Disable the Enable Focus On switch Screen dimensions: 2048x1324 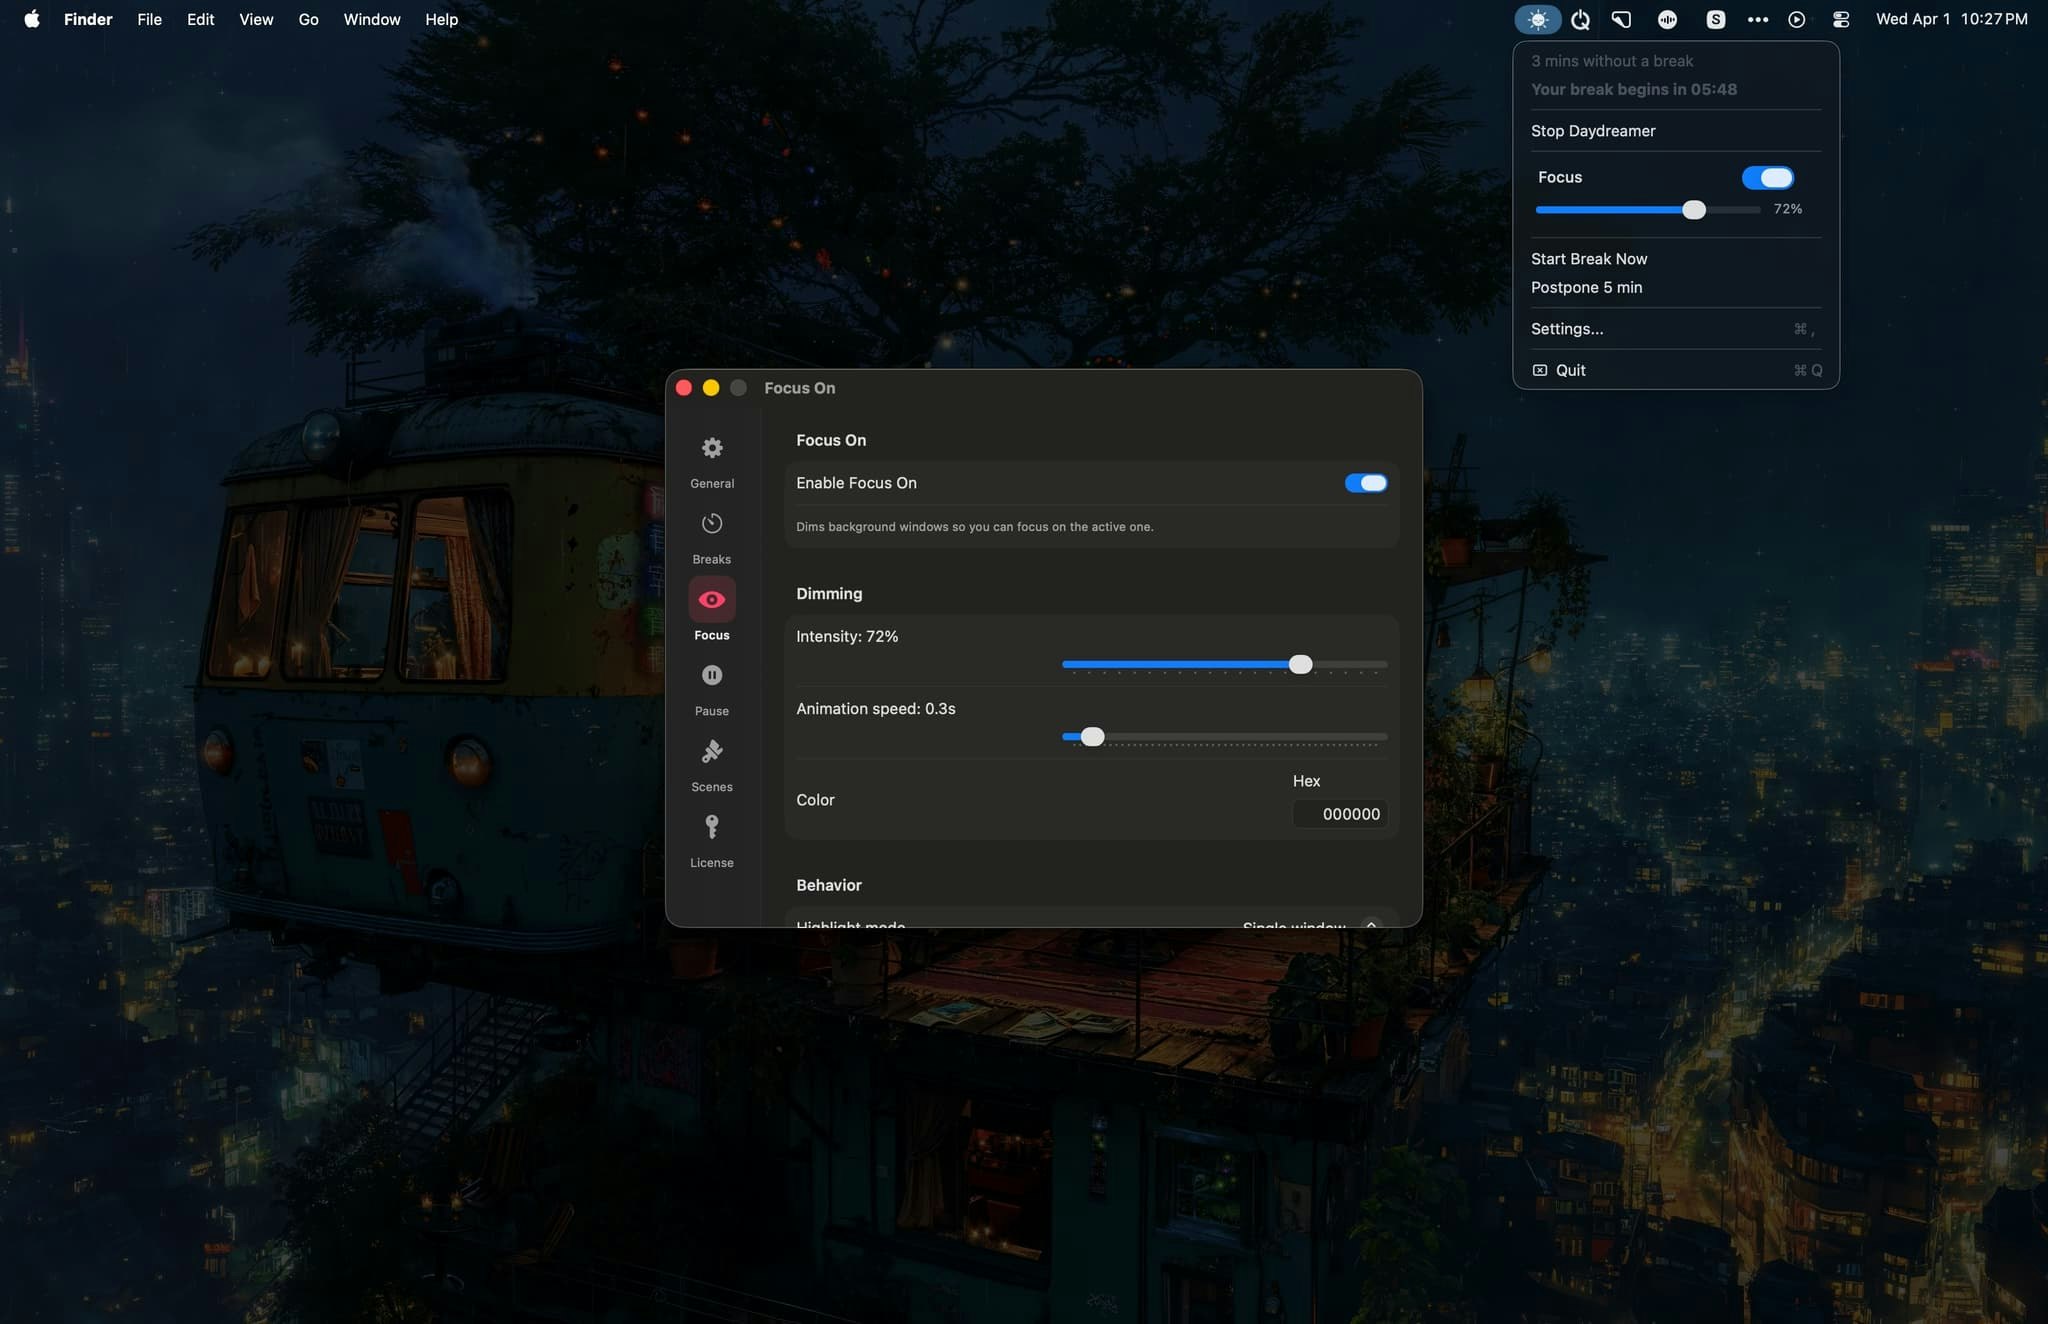(x=1365, y=483)
